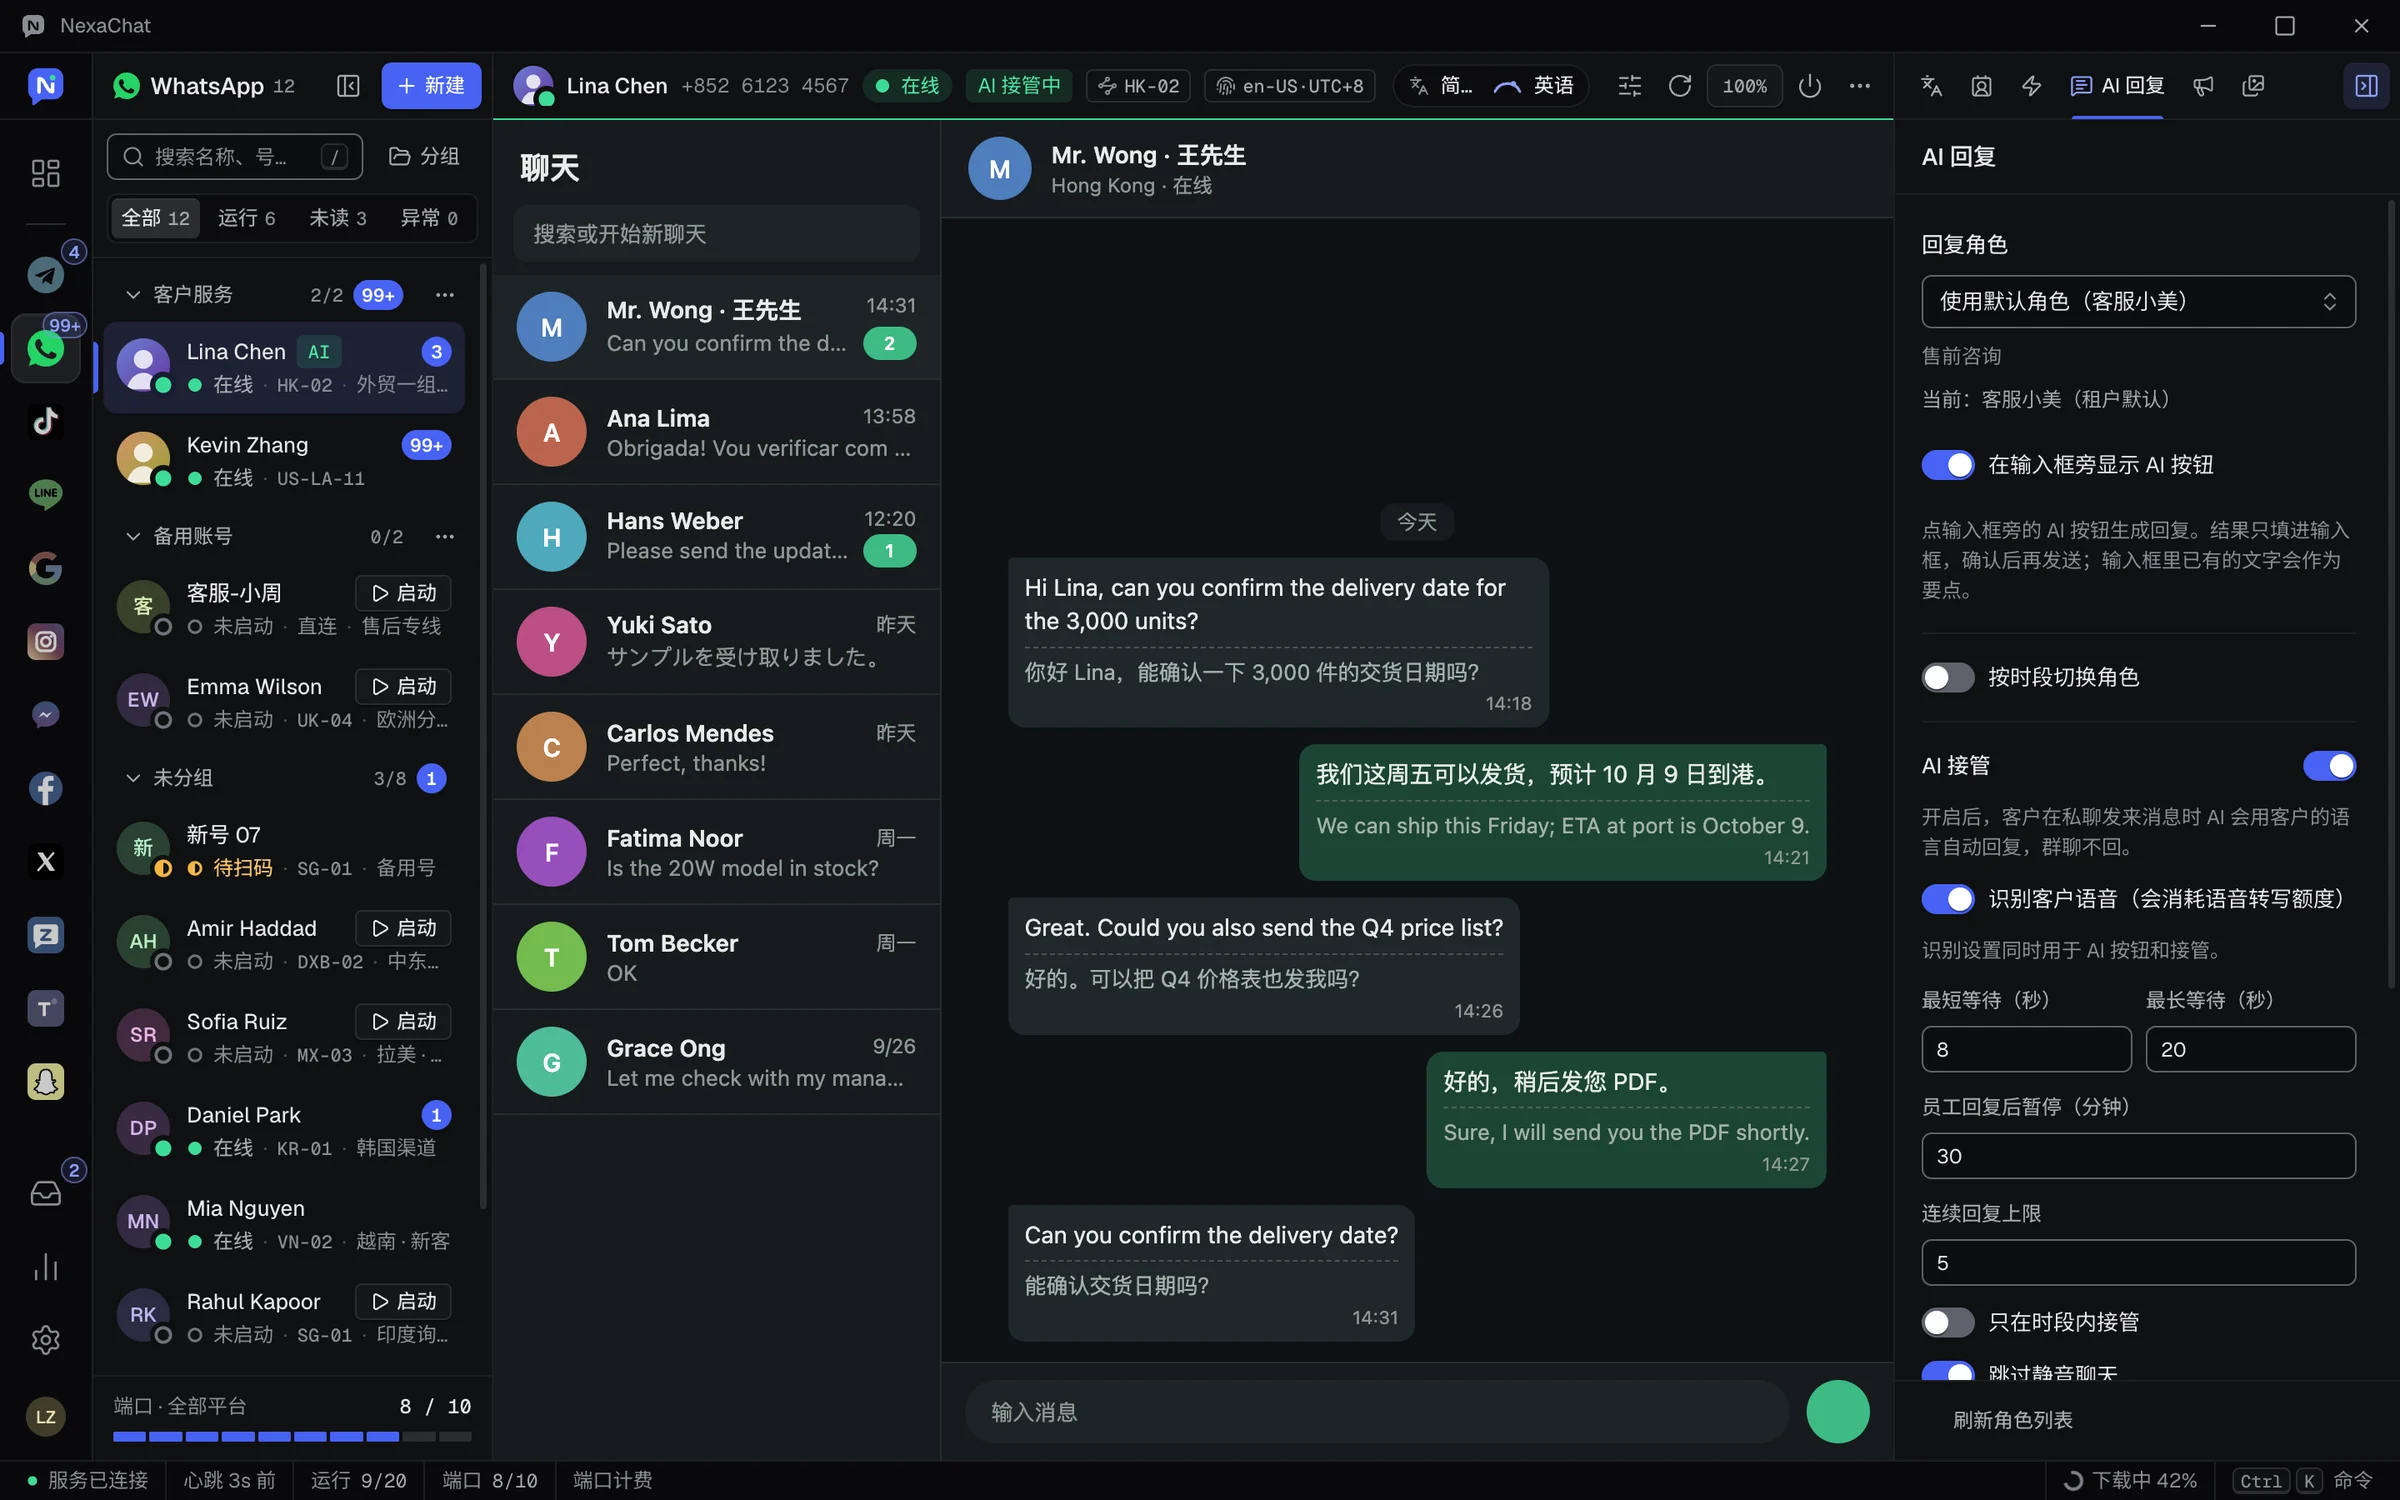Viewport: 2400px width, 1500px height.
Task: Open more options for 客户服务 group
Action: (445, 295)
